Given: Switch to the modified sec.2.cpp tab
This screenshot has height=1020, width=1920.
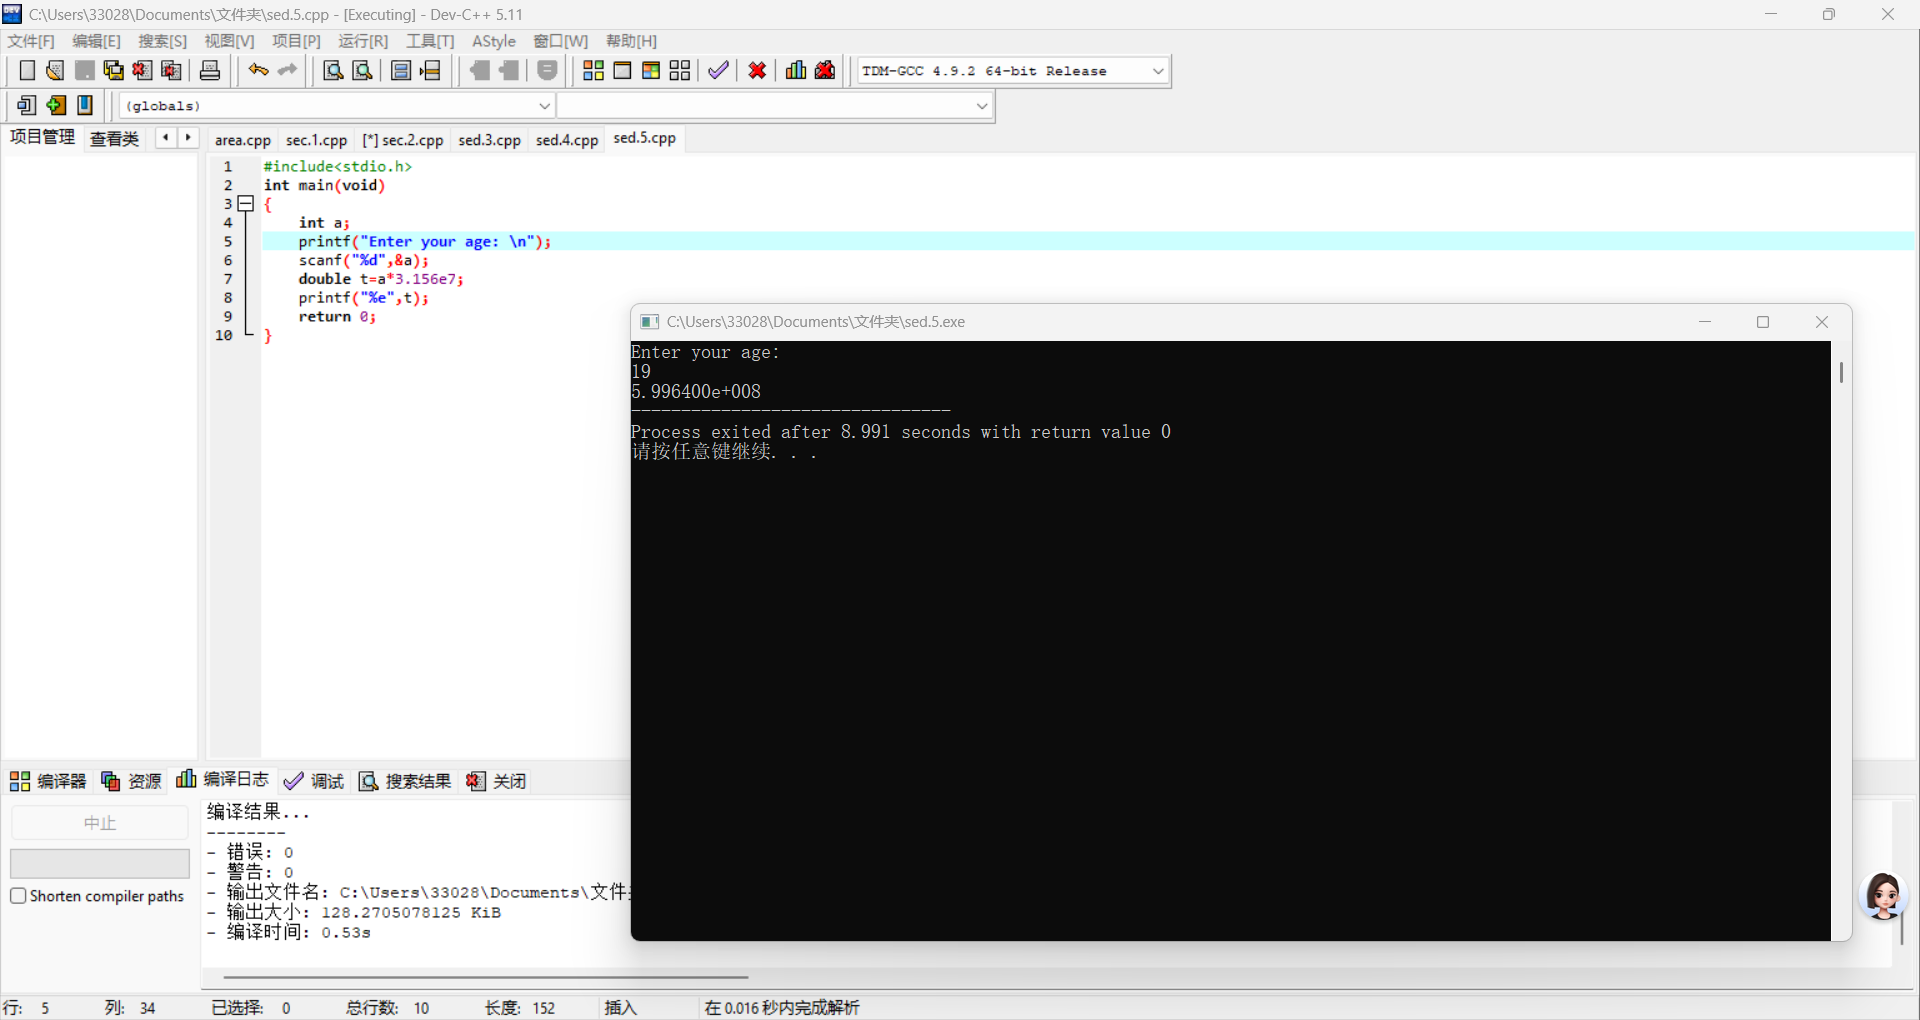Looking at the screenshot, I should click(x=403, y=140).
